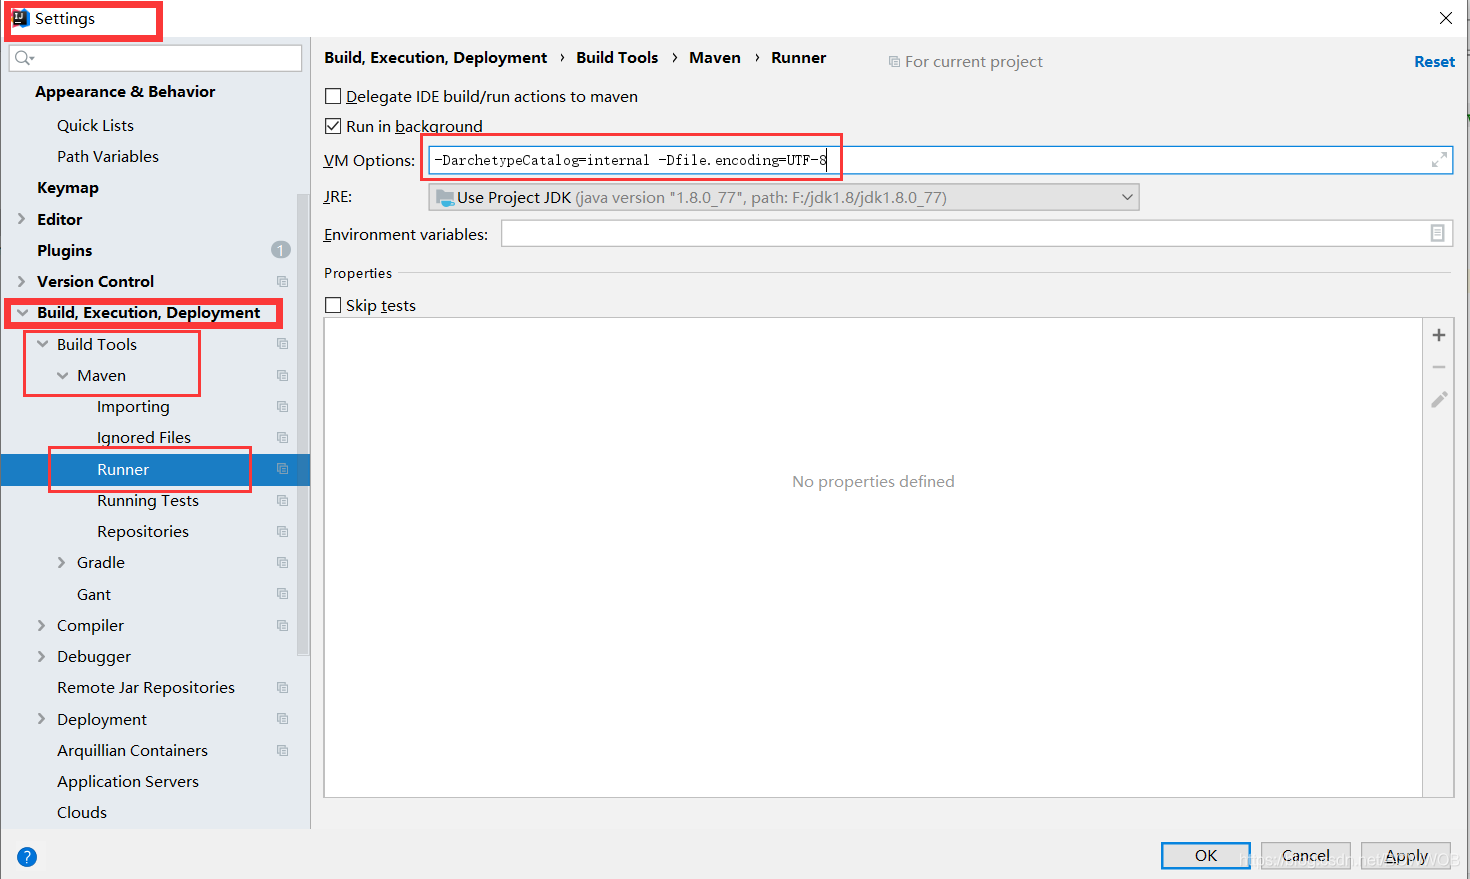The width and height of the screenshot is (1470, 879).
Task: Click project-level icon beside Arquillian Containers
Action: 282,751
